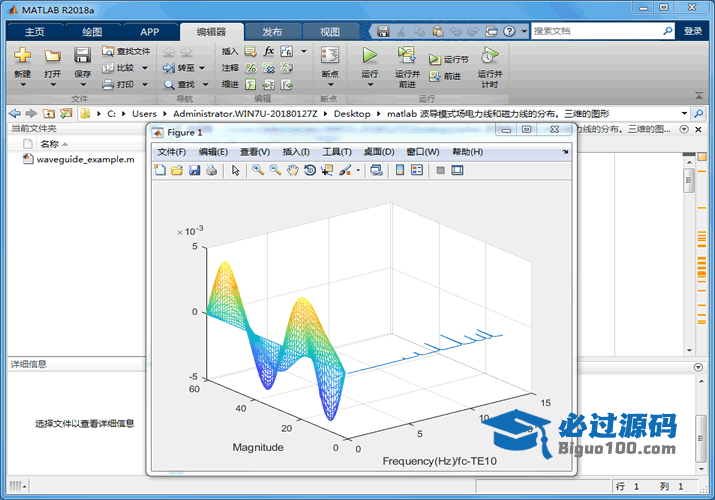
Task: Click the zoom in tool in Figure toolbar
Action: [x=258, y=170]
